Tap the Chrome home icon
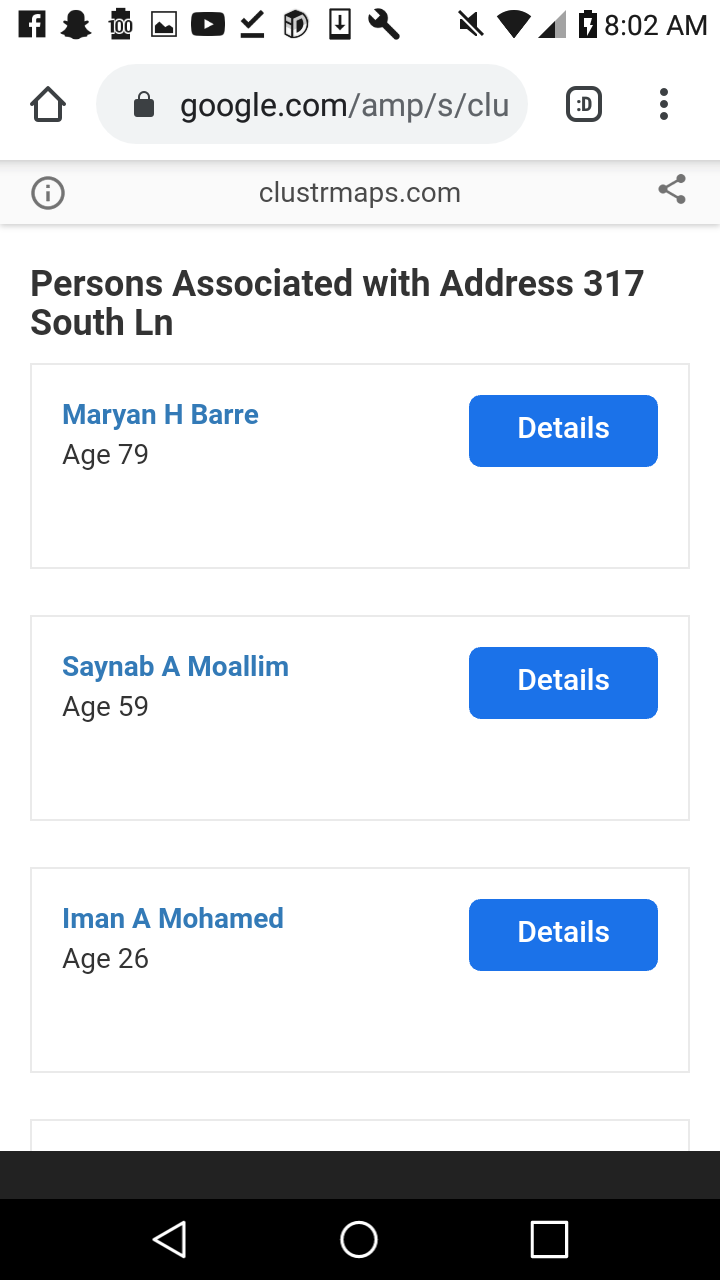The height and width of the screenshot is (1280, 720). pyautogui.click(x=48, y=105)
